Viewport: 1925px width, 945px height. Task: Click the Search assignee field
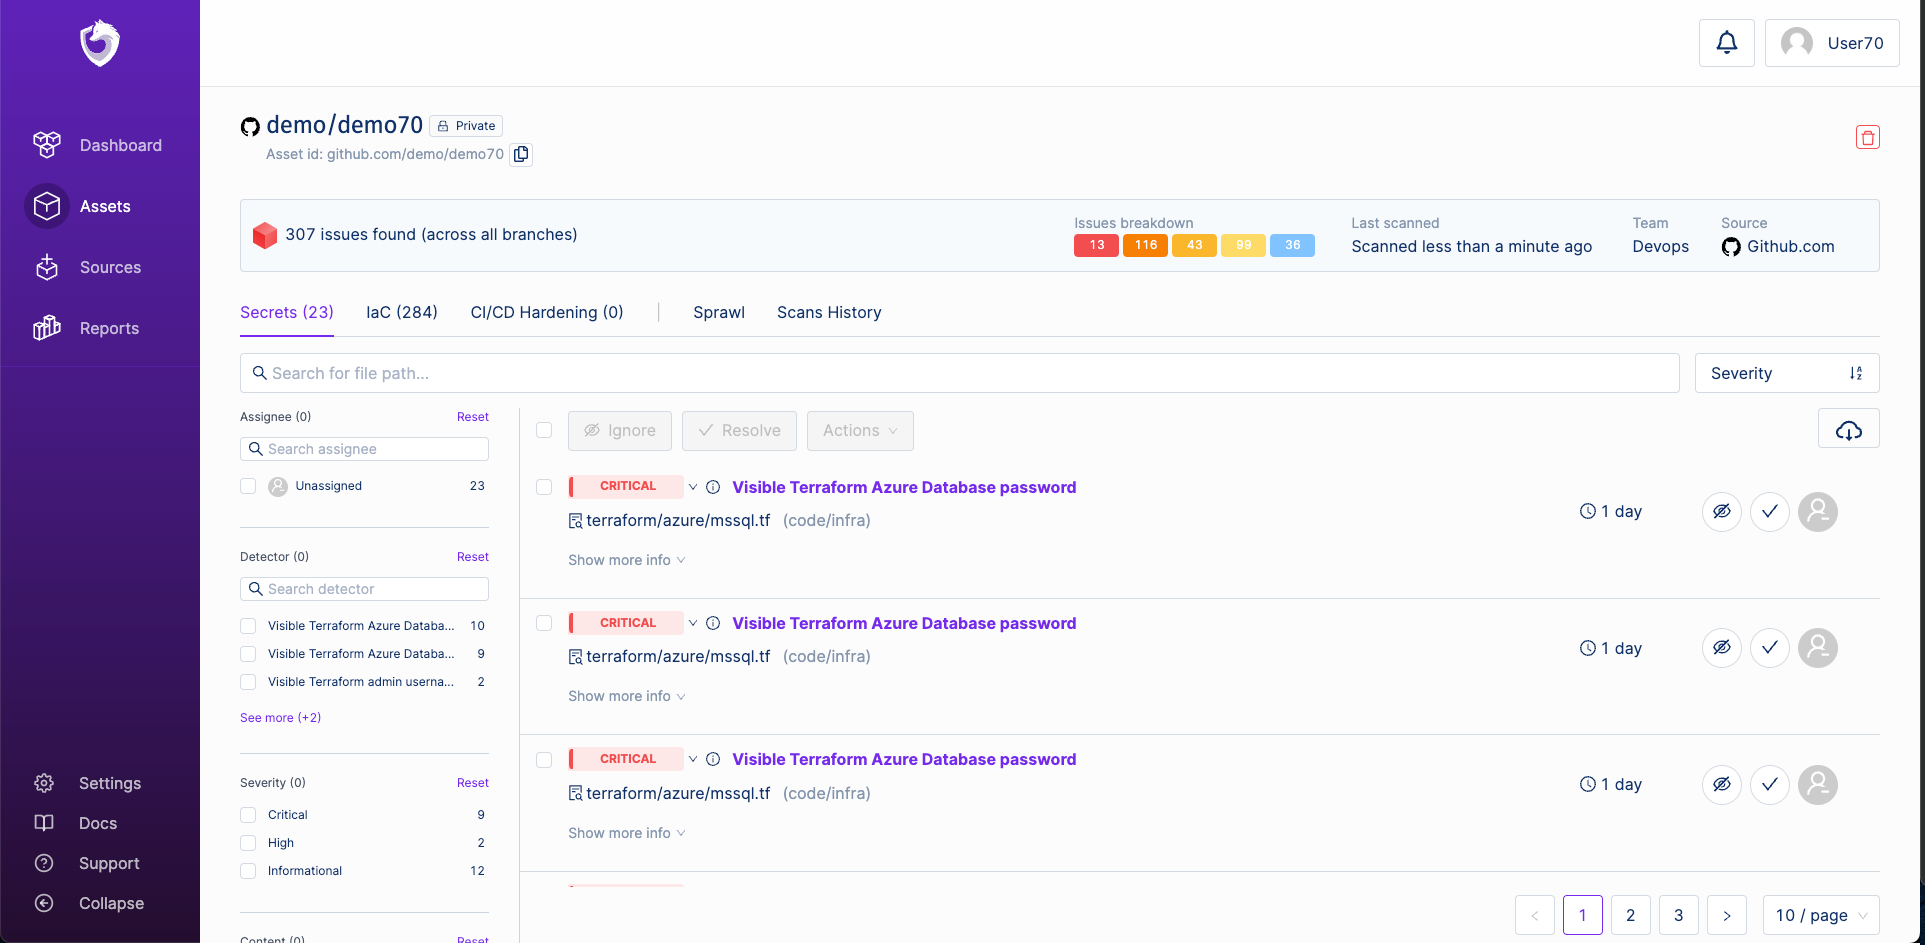click(364, 449)
